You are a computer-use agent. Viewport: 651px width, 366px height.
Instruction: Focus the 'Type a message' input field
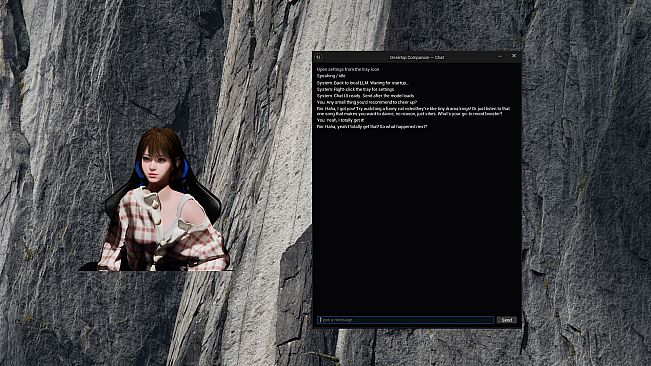(406, 320)
